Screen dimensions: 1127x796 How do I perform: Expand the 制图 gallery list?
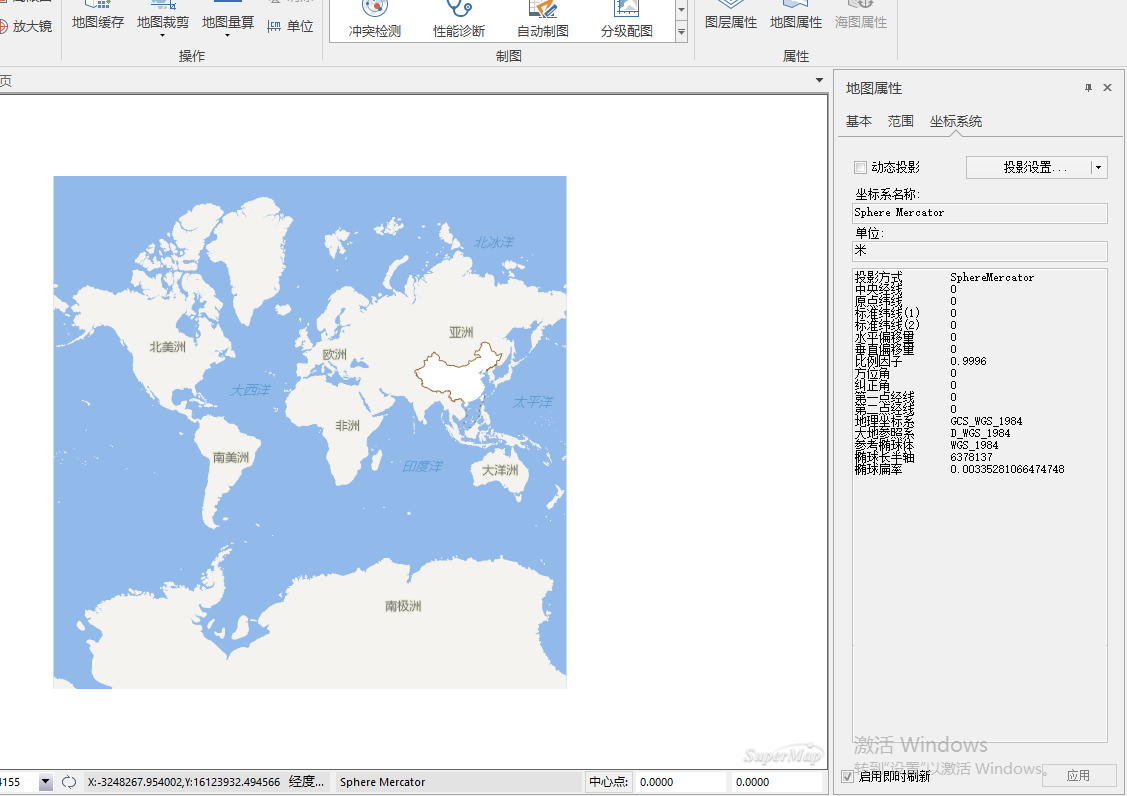pyautogui.click(x=681, y=32)
